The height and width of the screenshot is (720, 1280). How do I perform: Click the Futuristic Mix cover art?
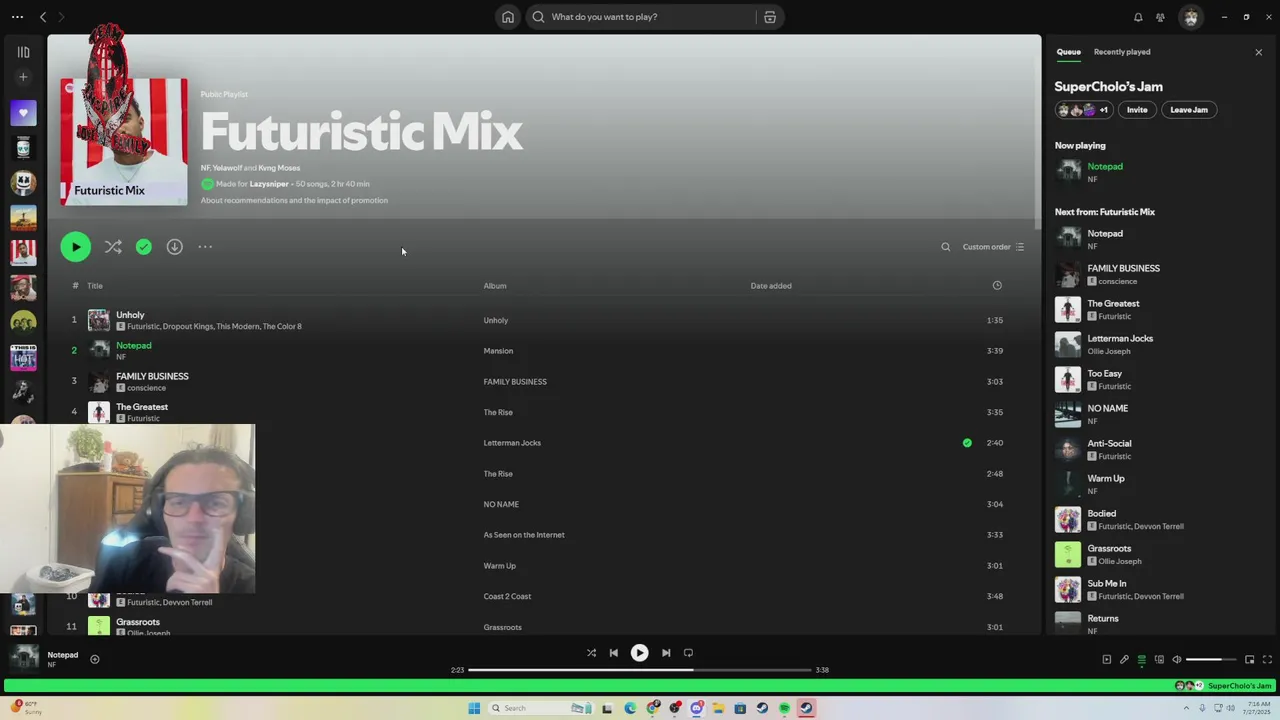click(124, 142)
